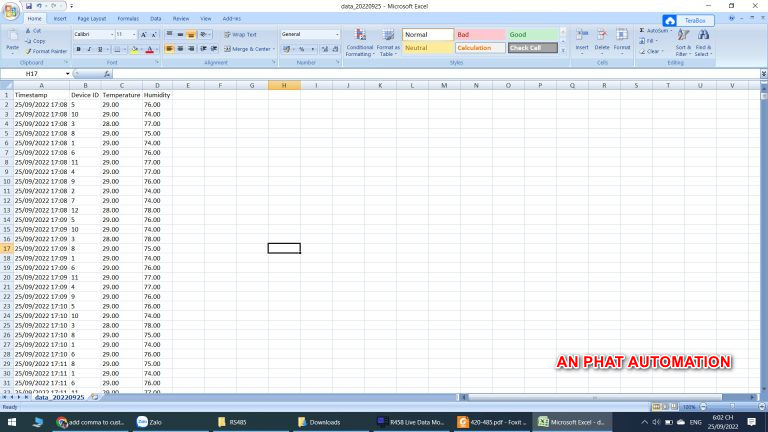Screen dimensions: 768x432
Task: Select the data_20220925 sheet tab
Action: pyautogui.click(x=59, y=397)
